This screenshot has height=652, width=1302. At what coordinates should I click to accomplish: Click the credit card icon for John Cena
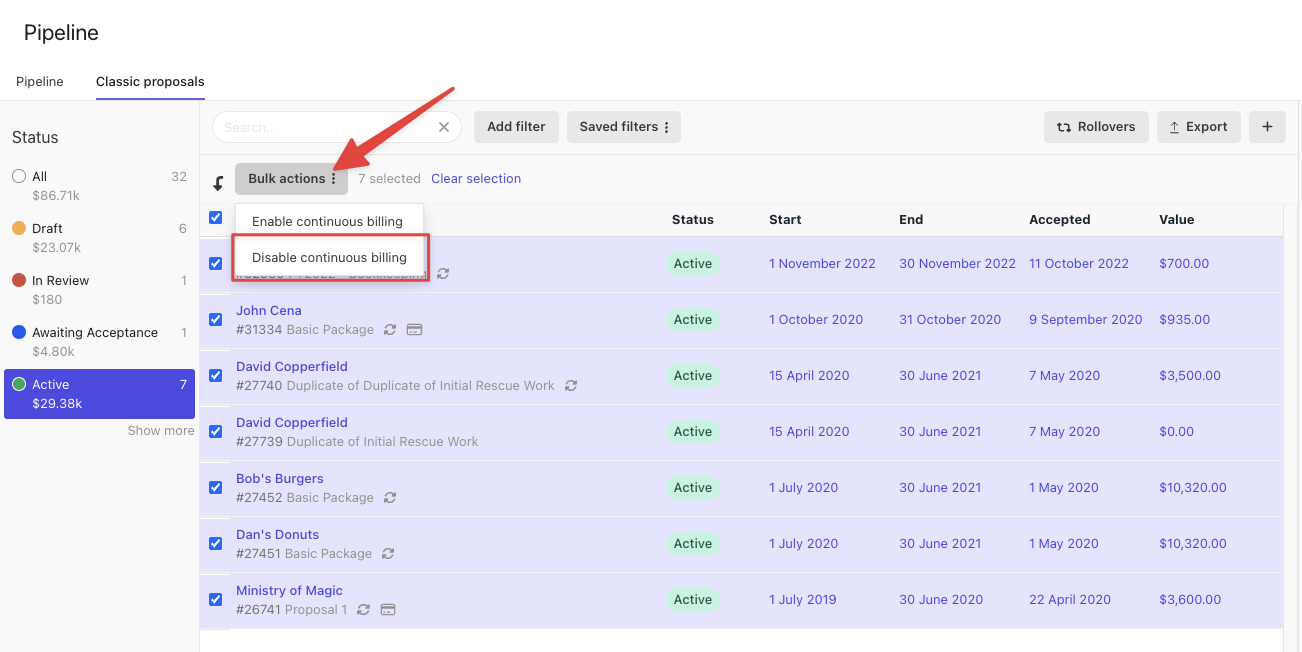[414, 330]
